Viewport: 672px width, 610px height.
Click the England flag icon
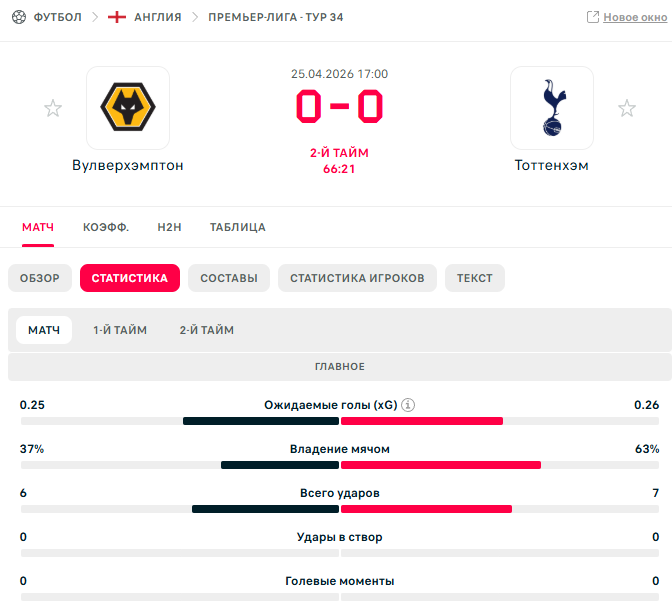tap(117, 17)
